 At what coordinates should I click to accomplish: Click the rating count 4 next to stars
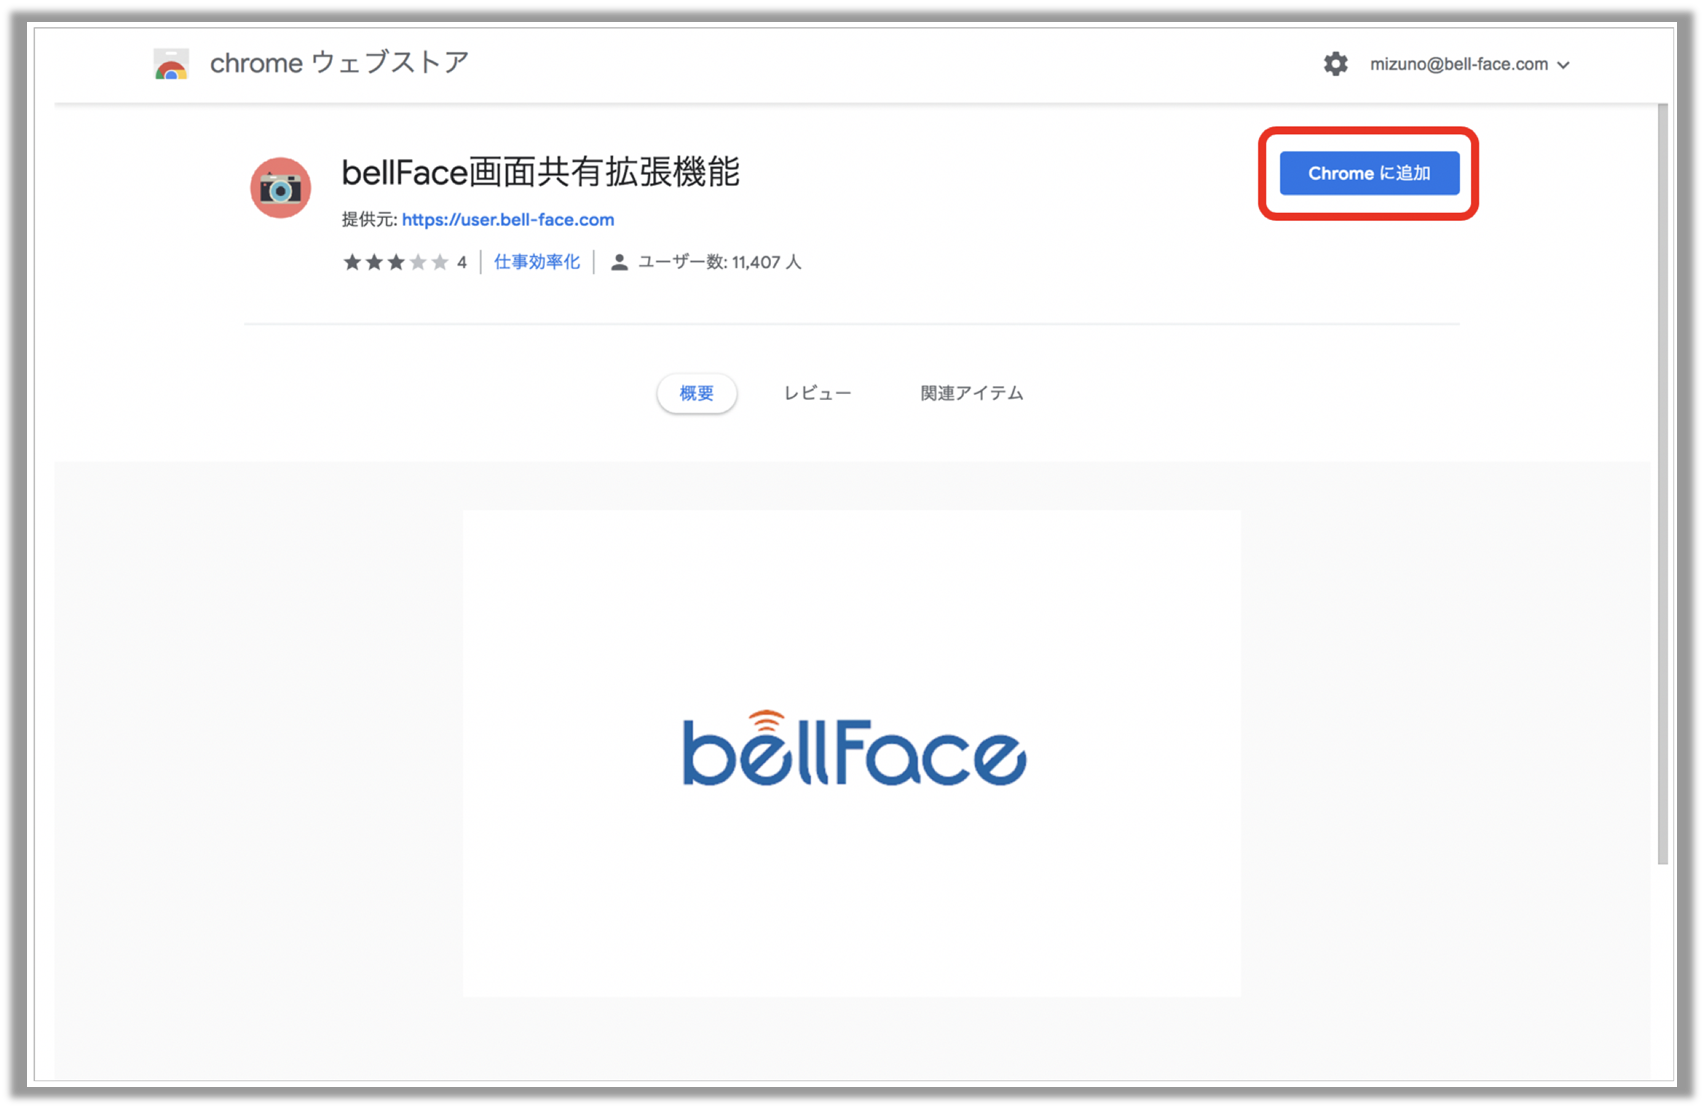pyautogui.click(x=462, y=262)
